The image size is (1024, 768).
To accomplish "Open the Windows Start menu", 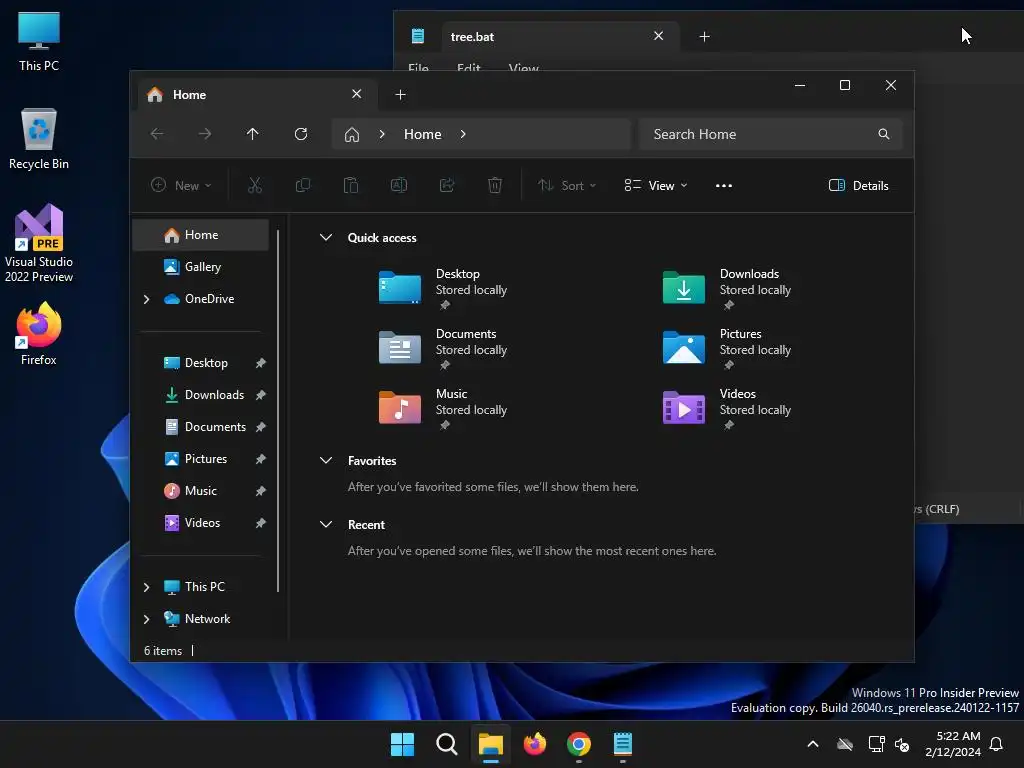I will 402,744.
